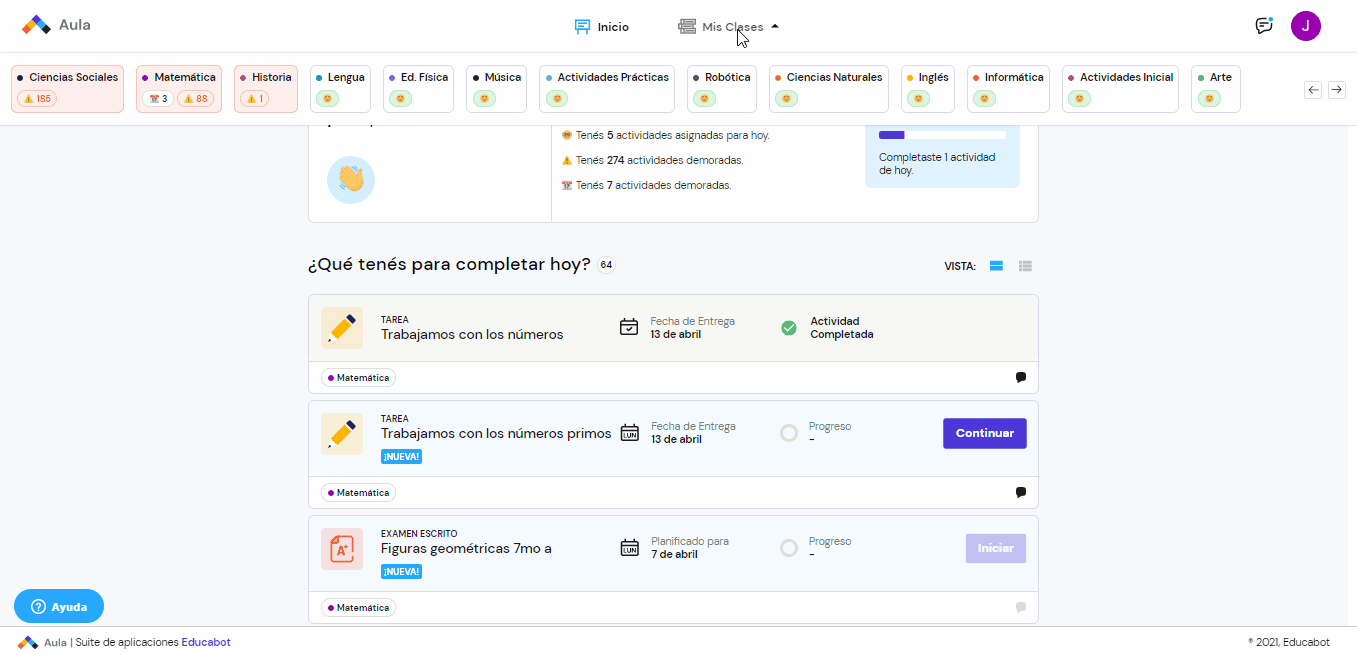This screenshot has height=655, width=1357.
Task: Open the user avatar J menu
Action: click(1305, 26)
